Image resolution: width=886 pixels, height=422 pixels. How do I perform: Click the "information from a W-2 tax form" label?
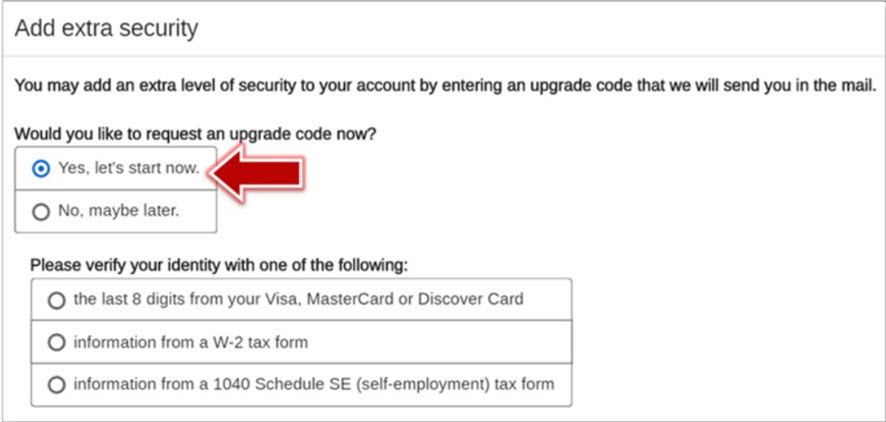click(190, 342)
